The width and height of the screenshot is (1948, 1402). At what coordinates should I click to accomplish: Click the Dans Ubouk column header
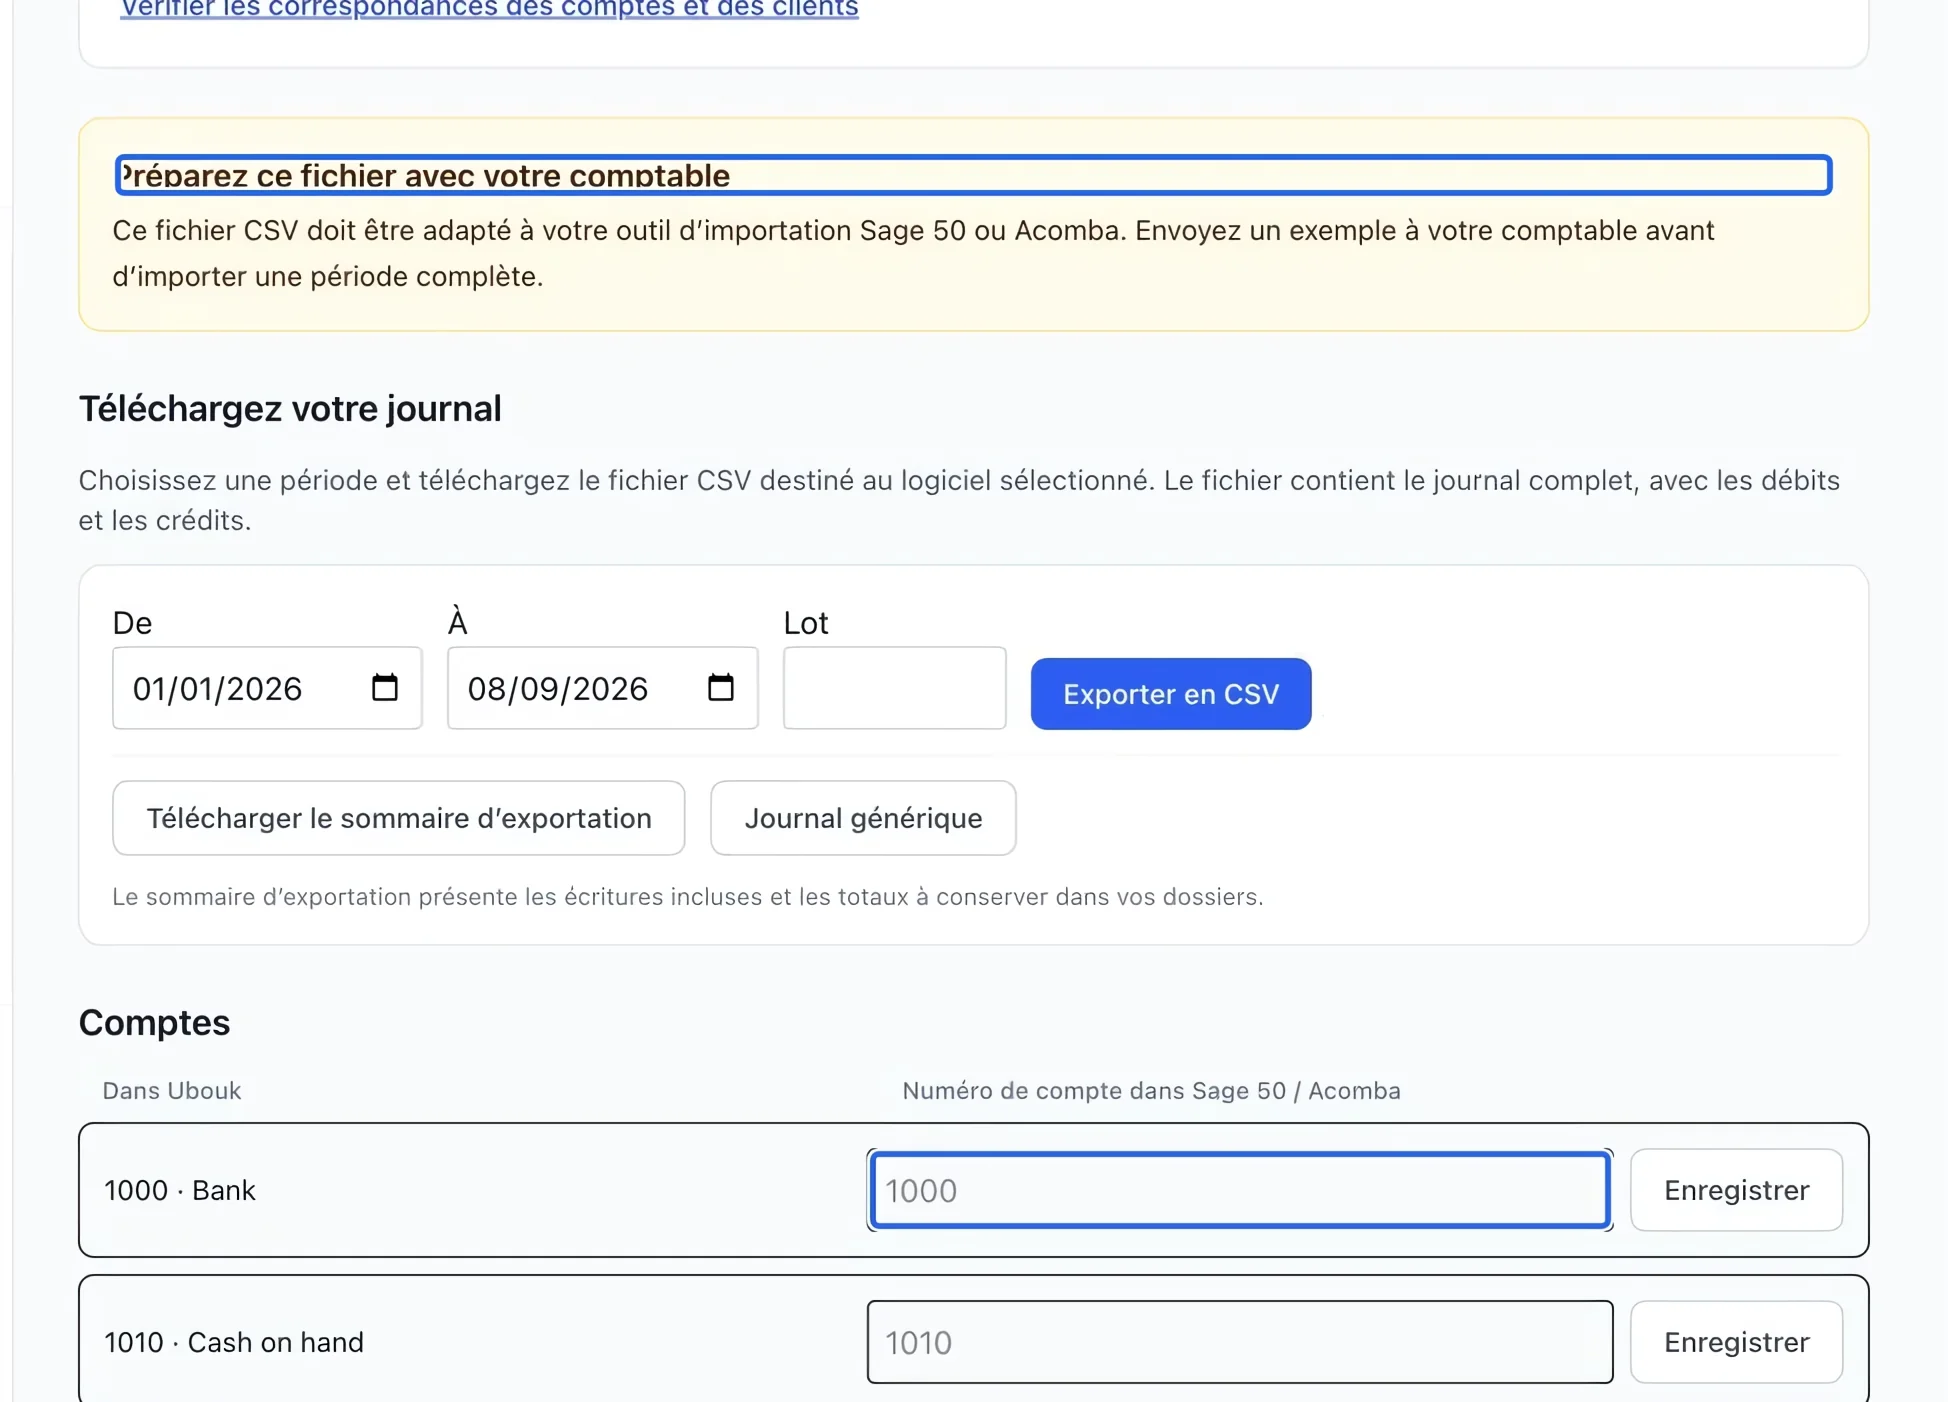click(x=172, y=1090)
